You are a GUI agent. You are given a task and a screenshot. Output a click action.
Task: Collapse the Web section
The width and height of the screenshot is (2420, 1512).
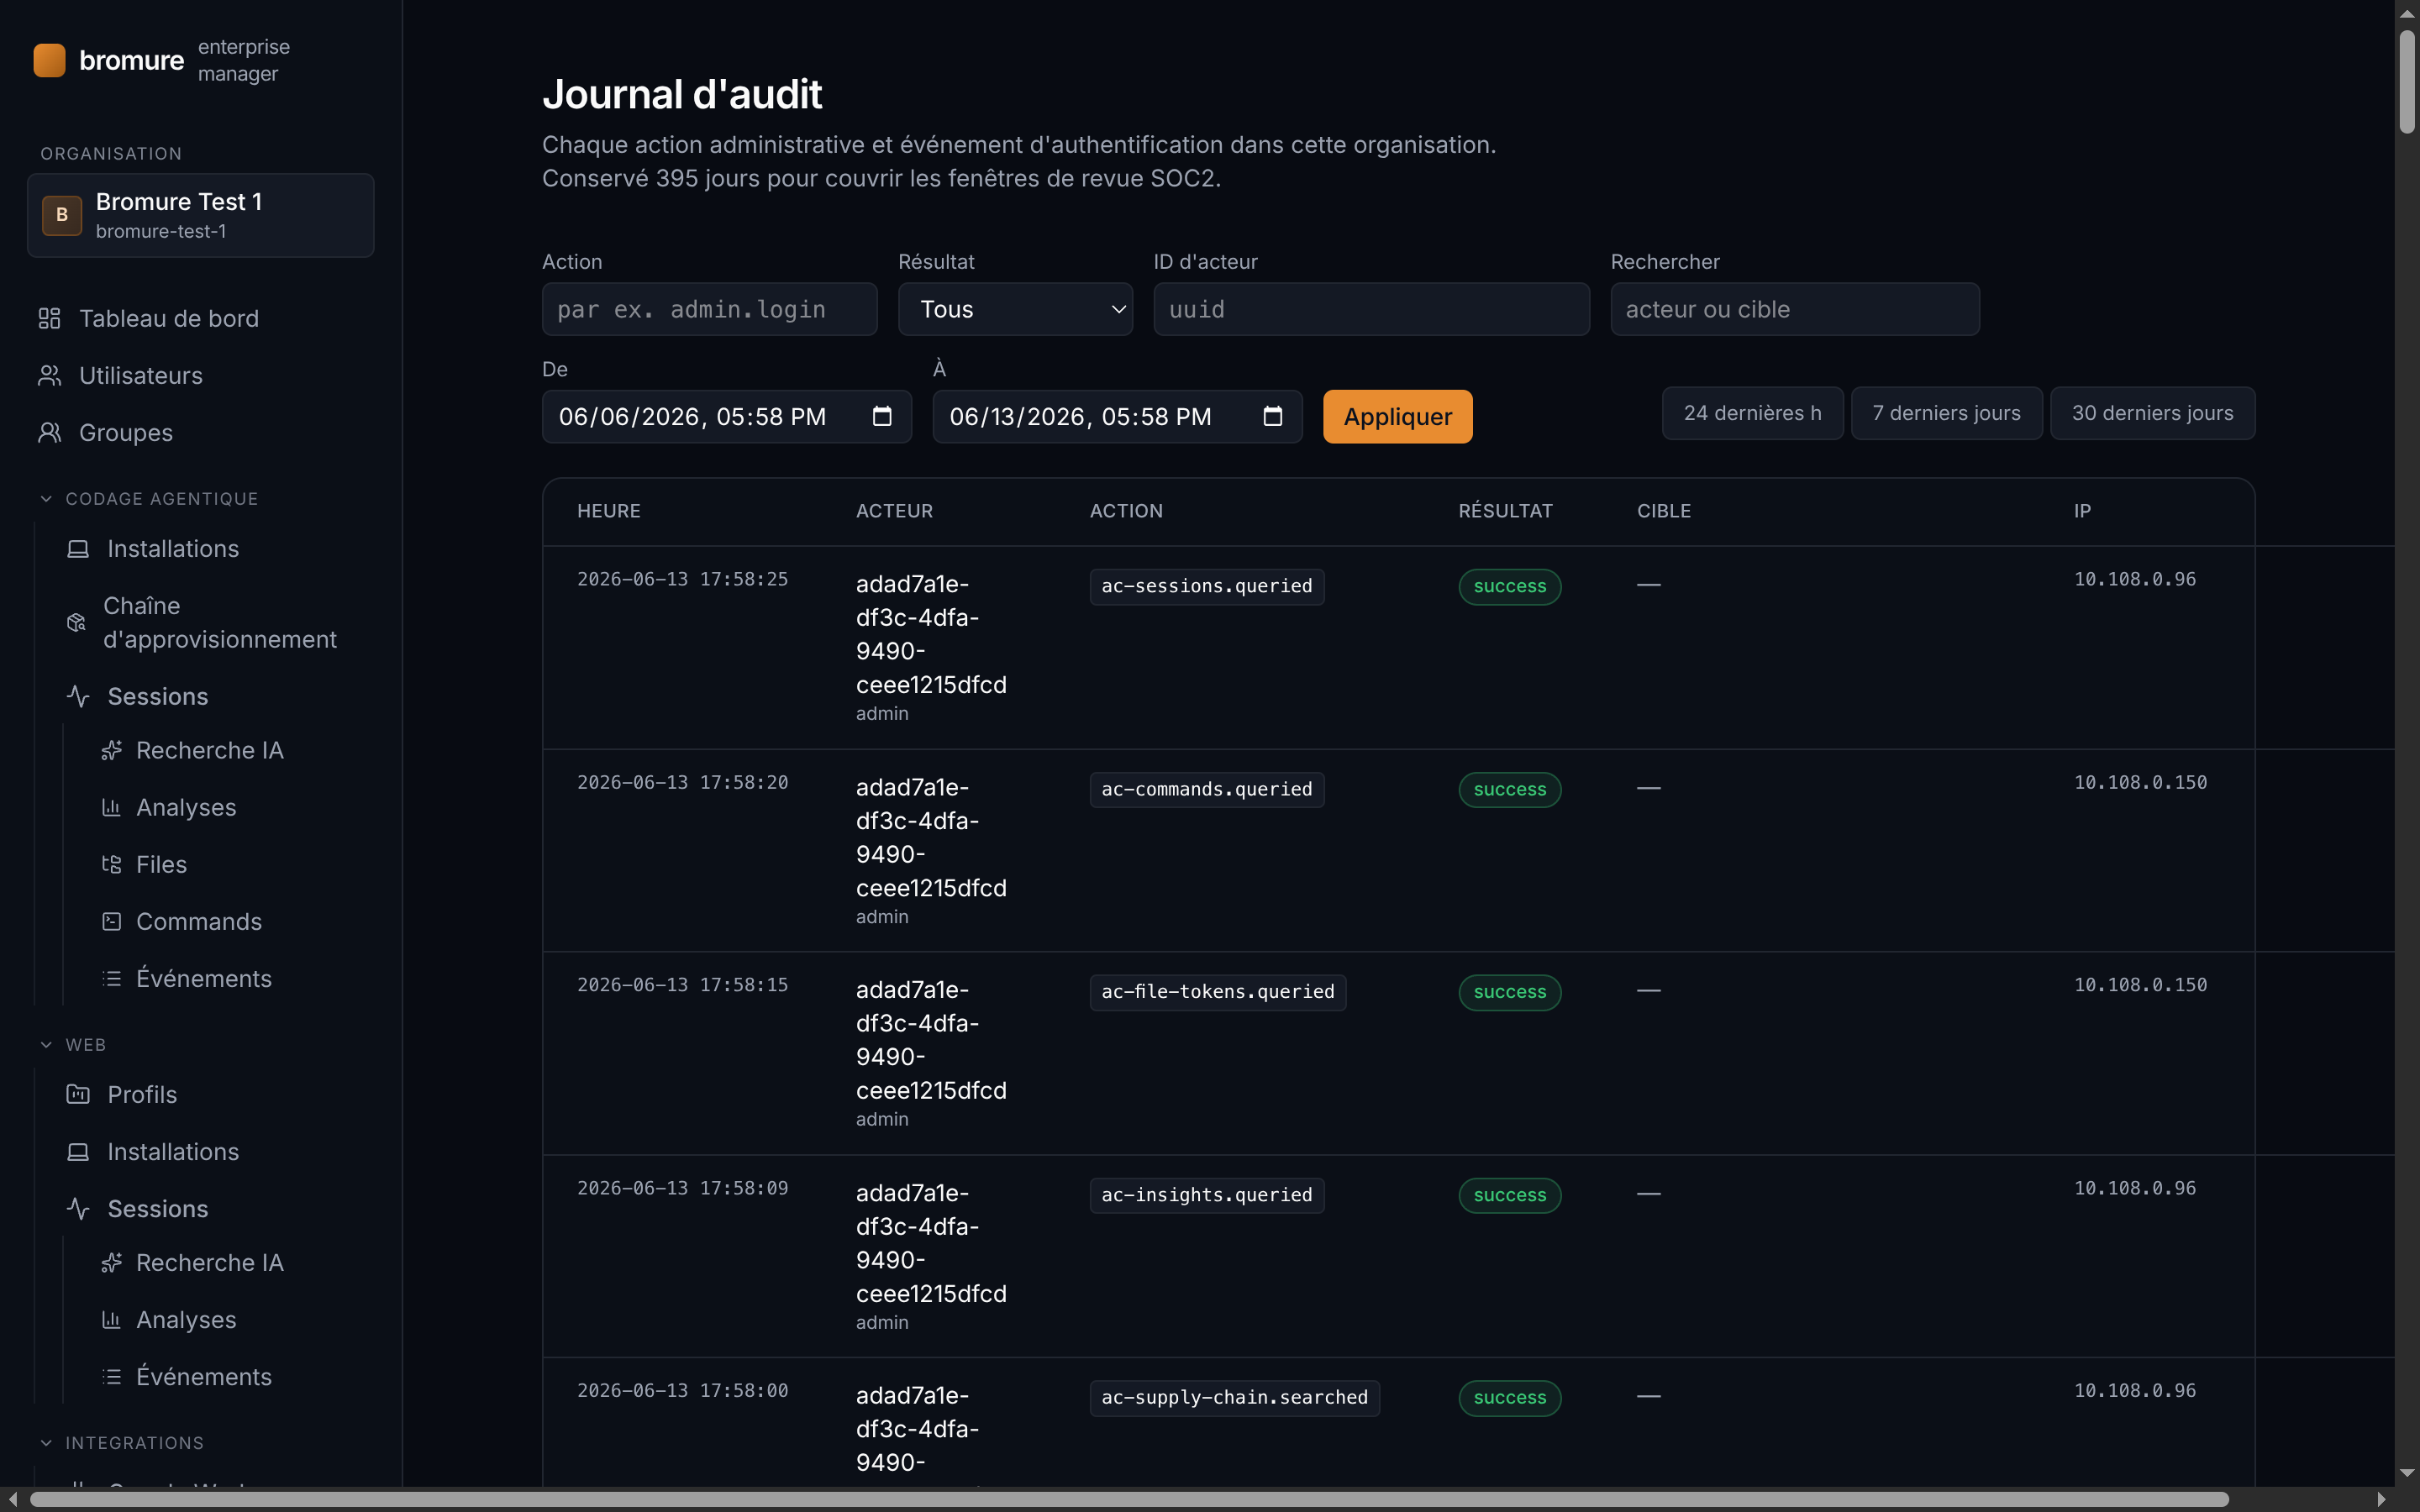click(x=72, y=1044)
